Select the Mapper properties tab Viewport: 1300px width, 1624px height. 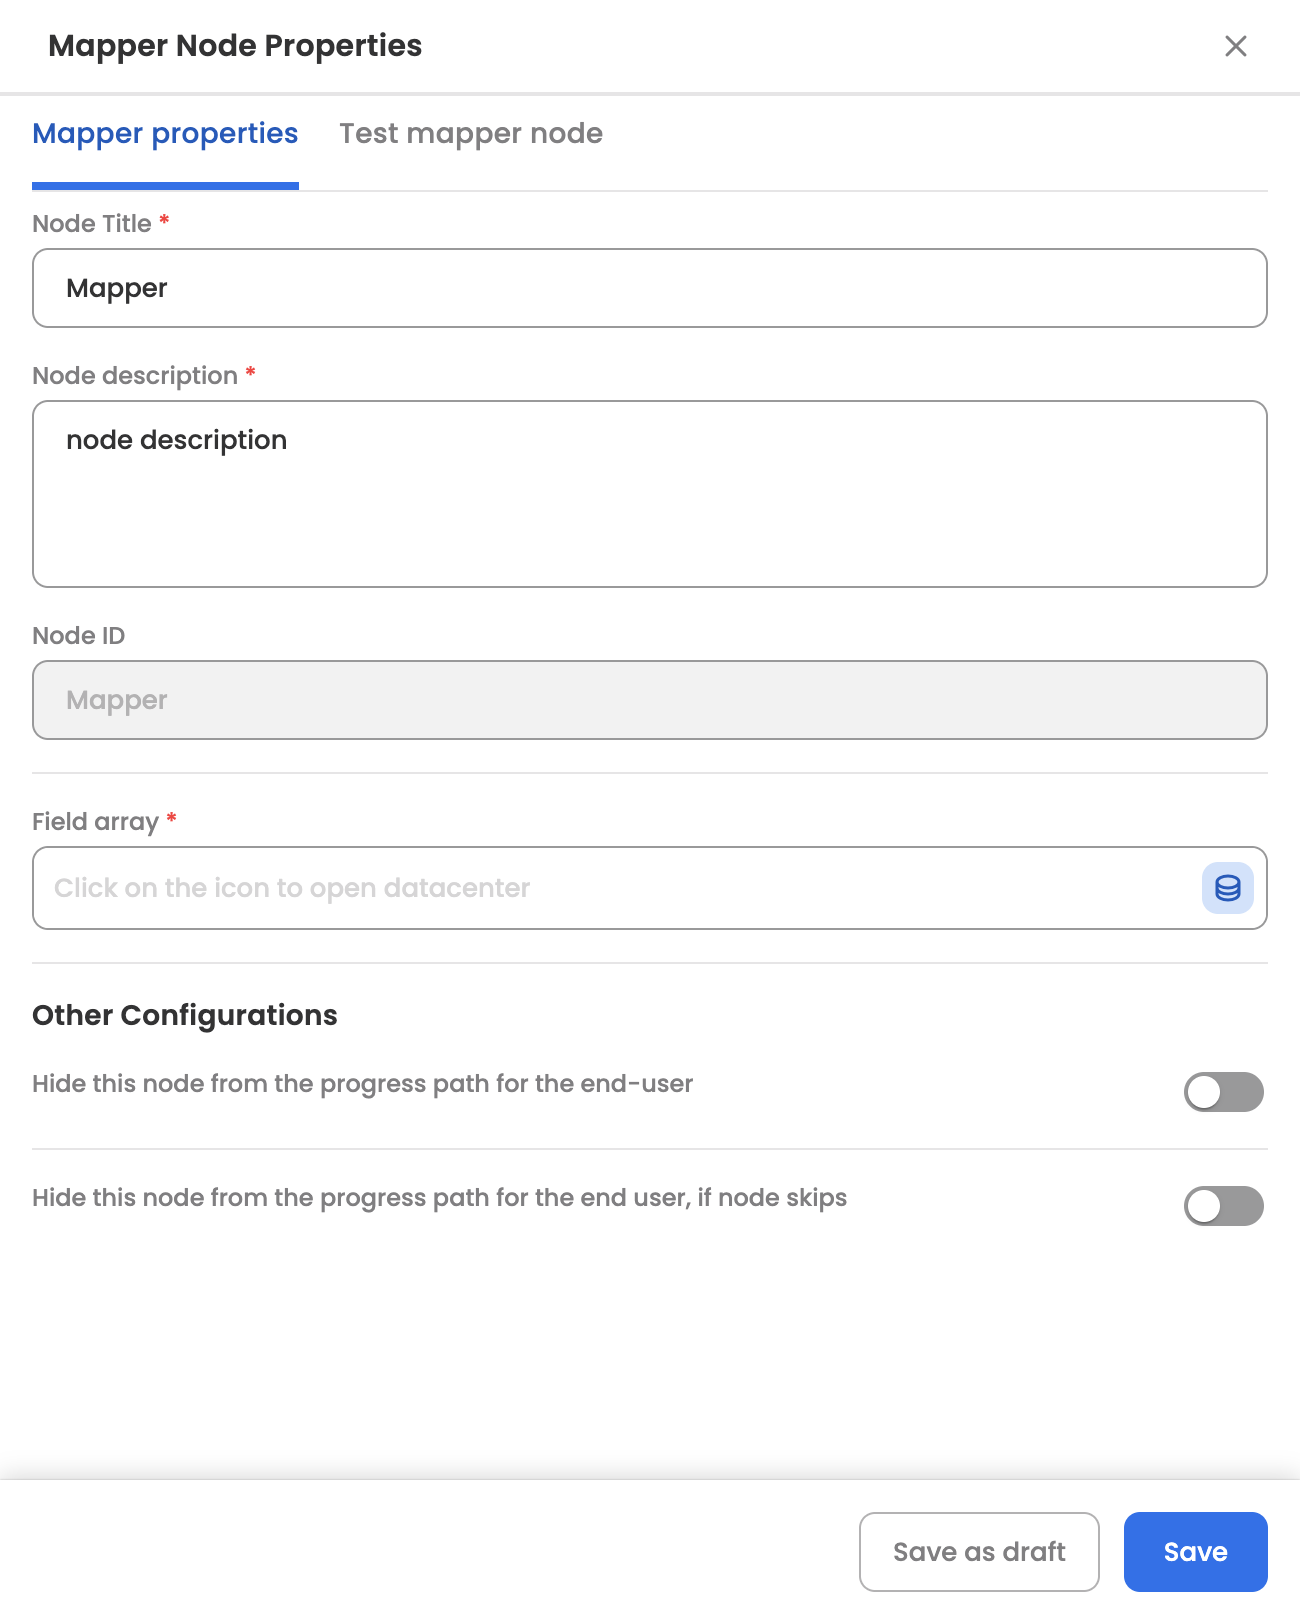pos(165,134)
